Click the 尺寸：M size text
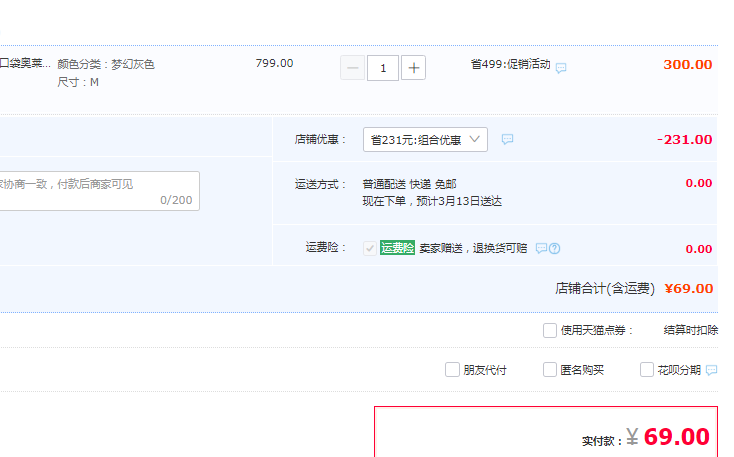 point(78,82)
